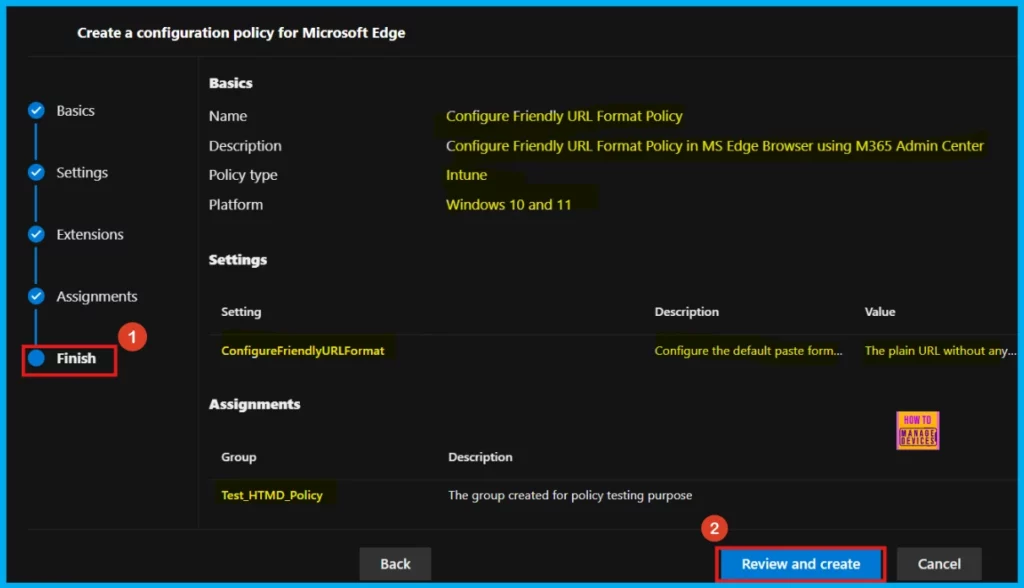Click the Description header in Assignments table
This screenshot has height=588, width=1024.
point(480,457)
